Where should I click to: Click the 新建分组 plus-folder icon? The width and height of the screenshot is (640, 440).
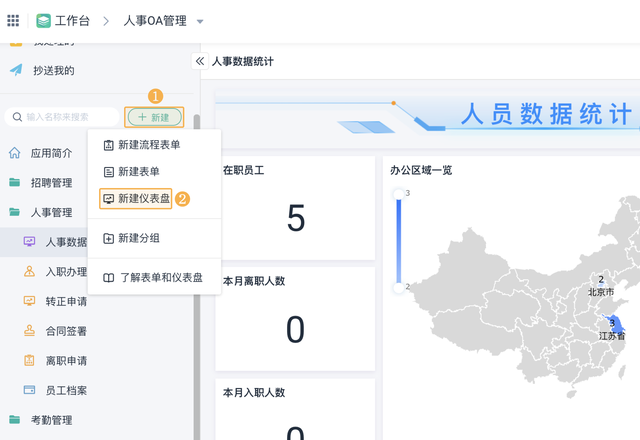[x=109, y=238]
